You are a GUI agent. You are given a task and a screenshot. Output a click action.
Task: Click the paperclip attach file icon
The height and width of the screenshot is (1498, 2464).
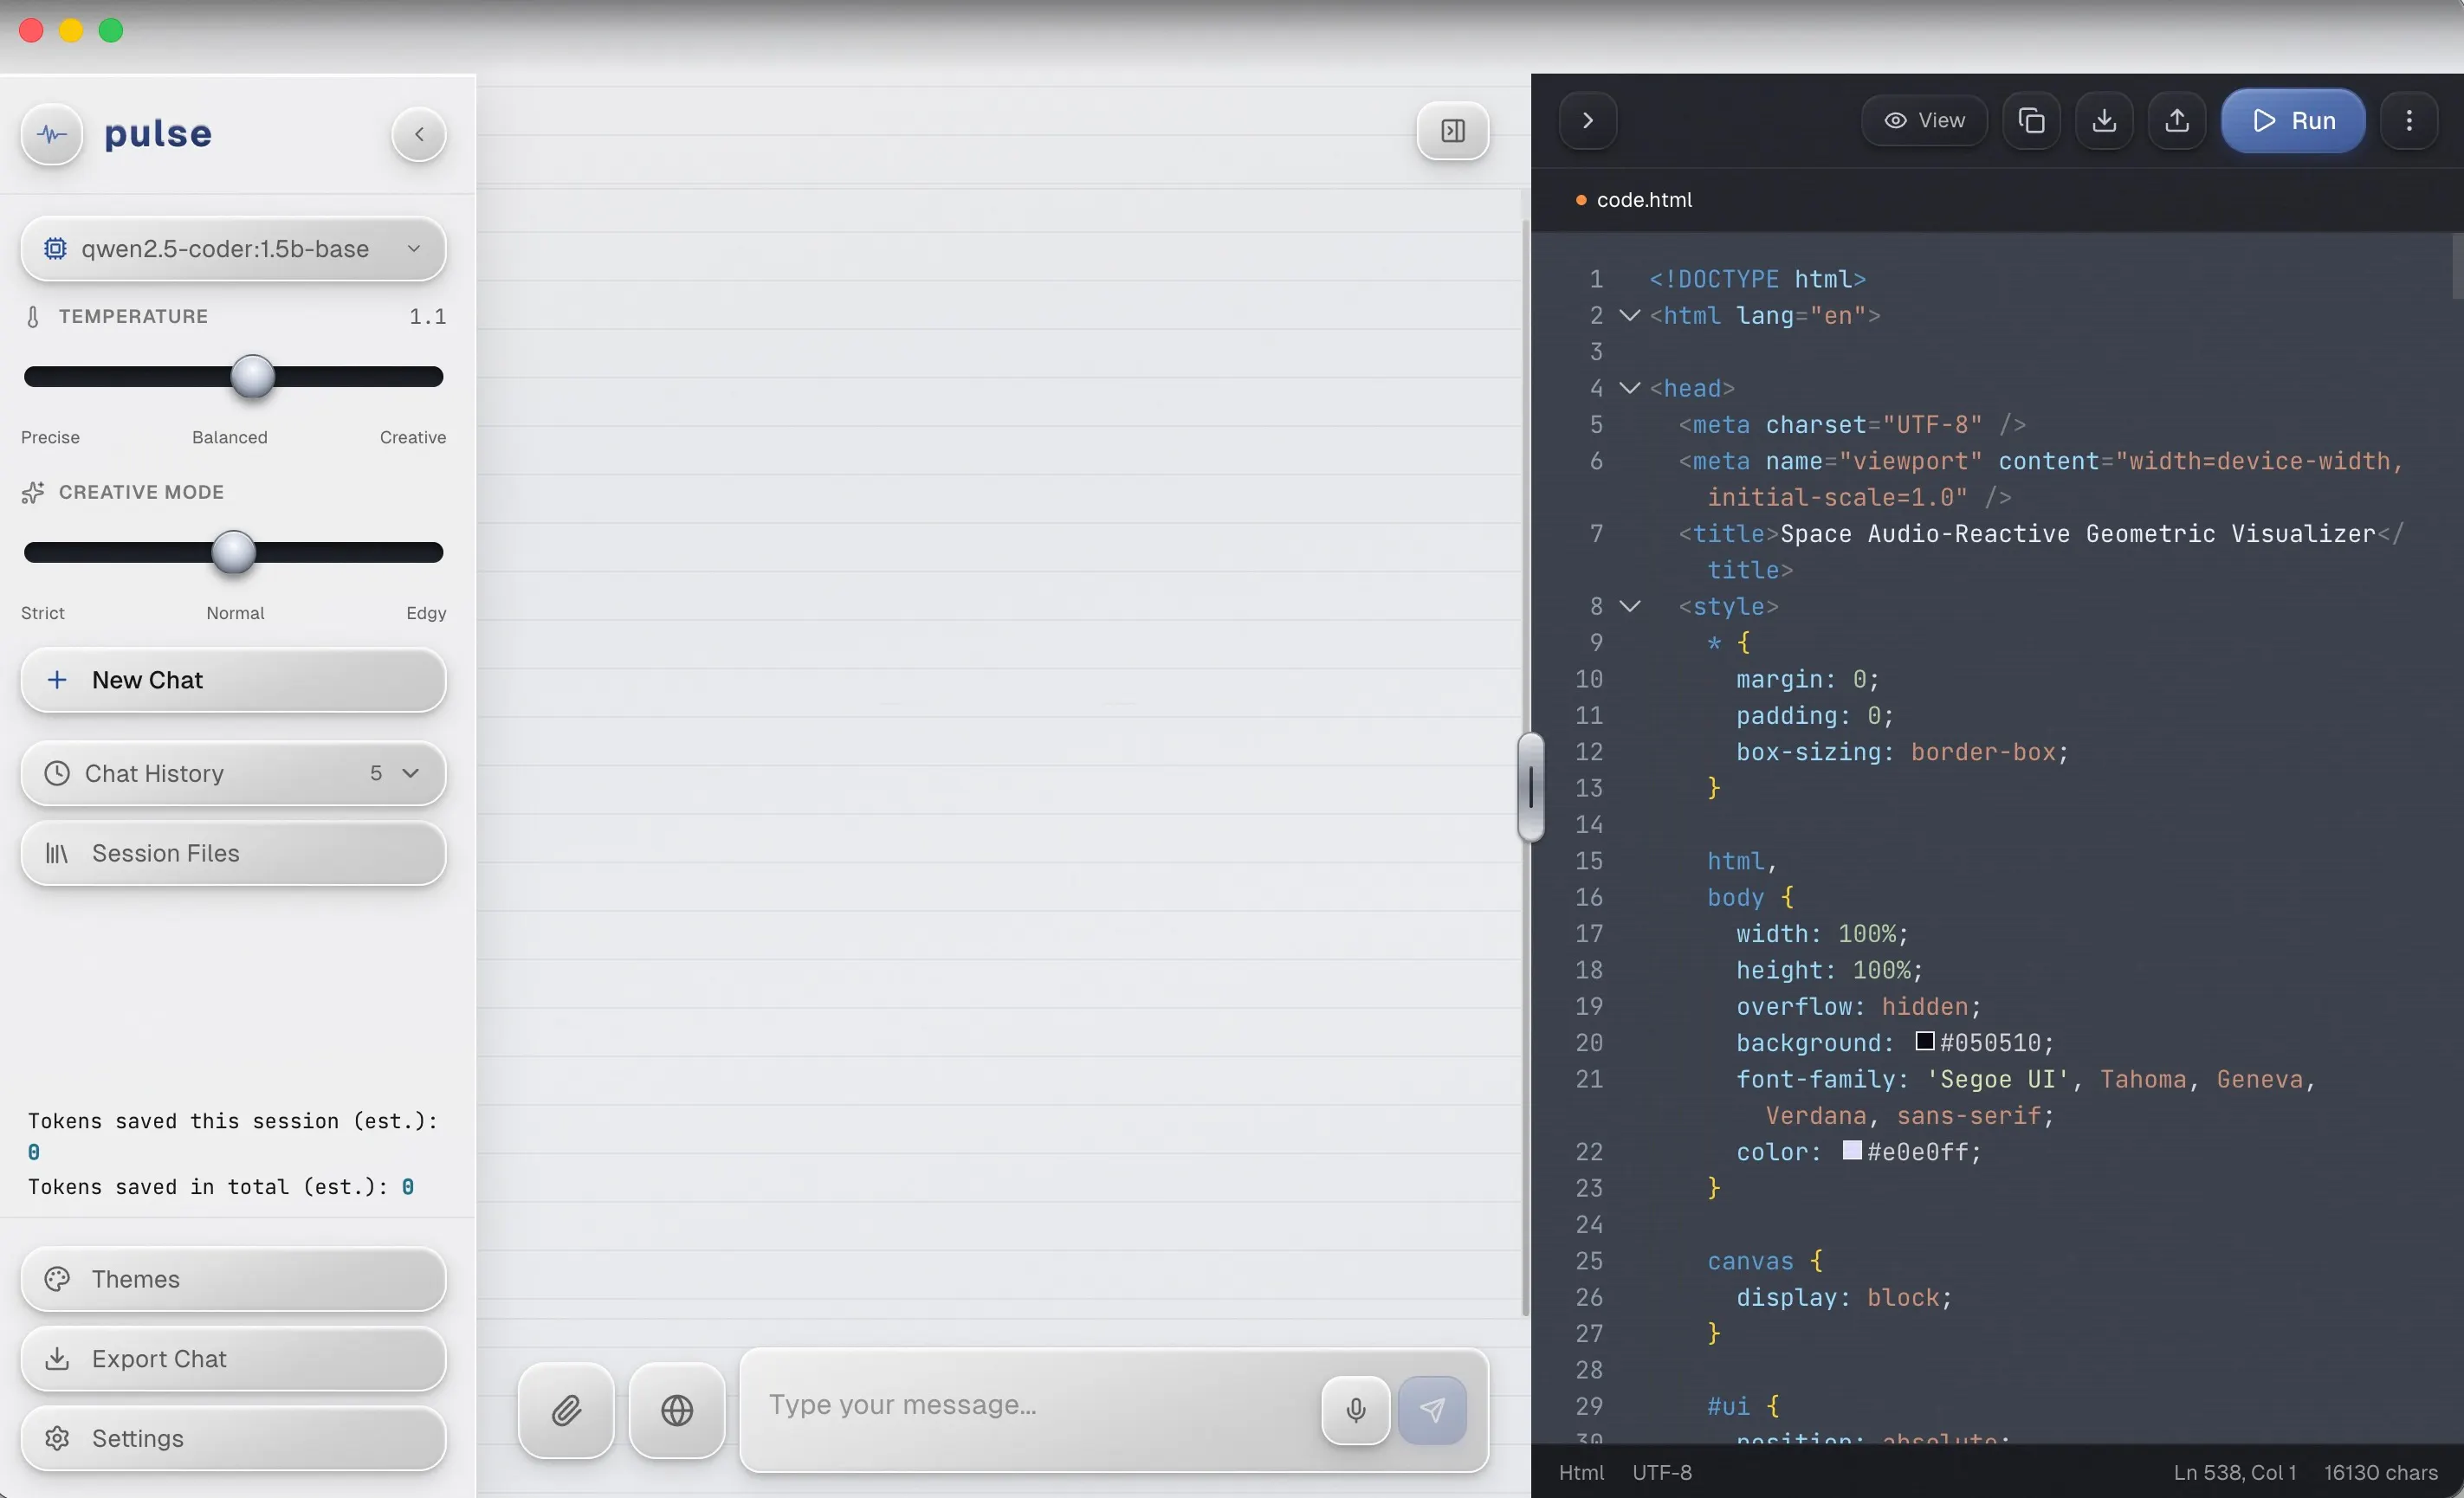point(566,1410)
